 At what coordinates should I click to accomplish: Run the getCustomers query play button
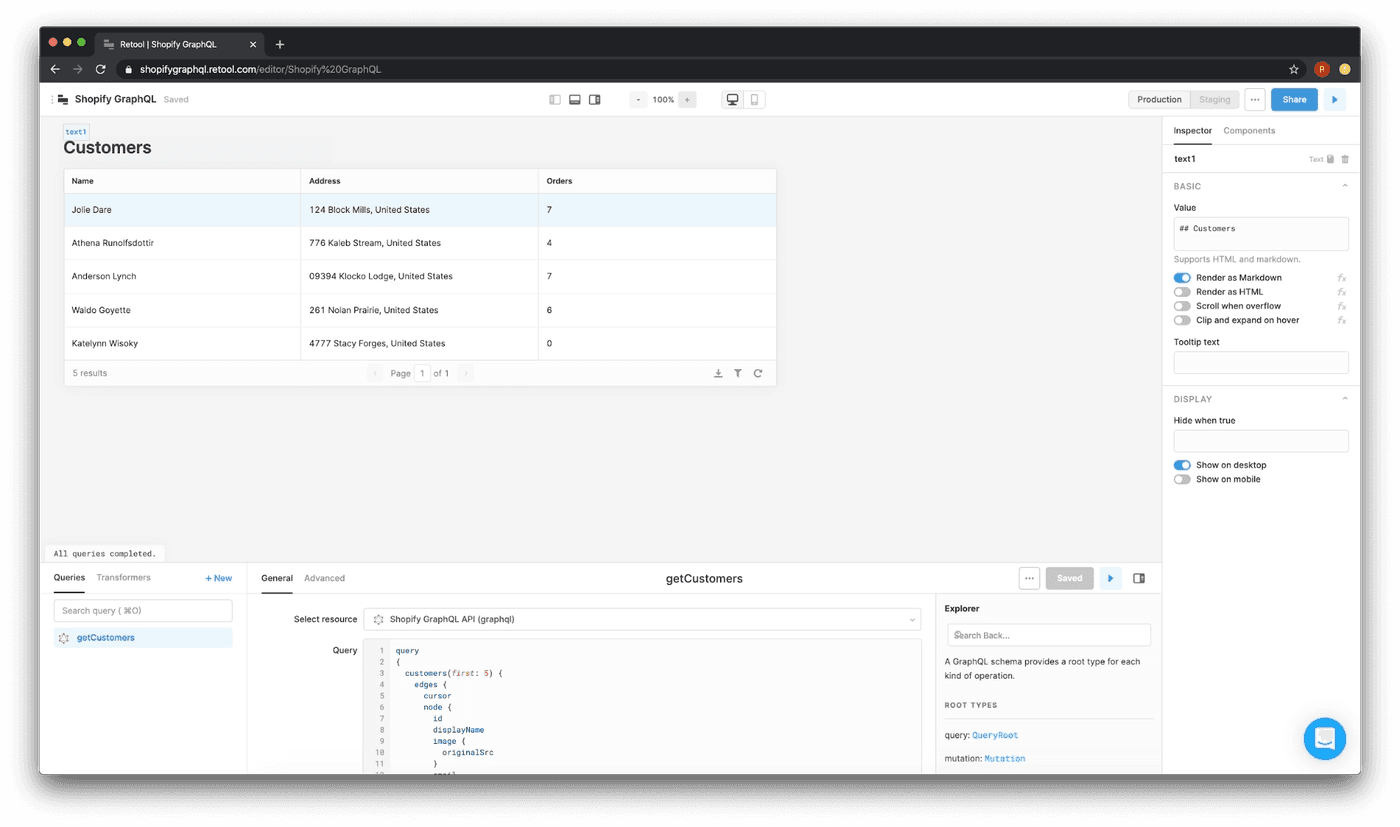pos(1110,578)
